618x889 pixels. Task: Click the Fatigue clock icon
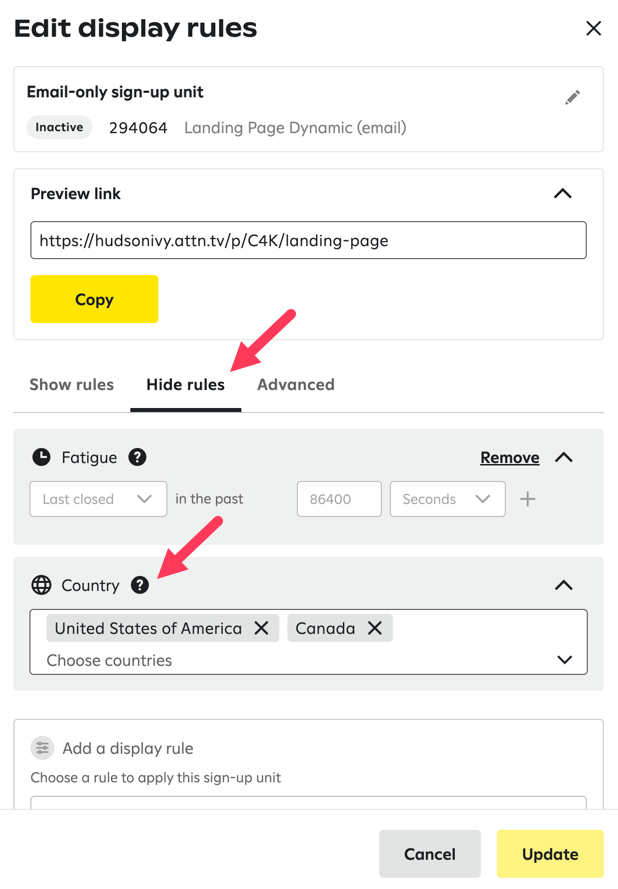click(41, 457)
